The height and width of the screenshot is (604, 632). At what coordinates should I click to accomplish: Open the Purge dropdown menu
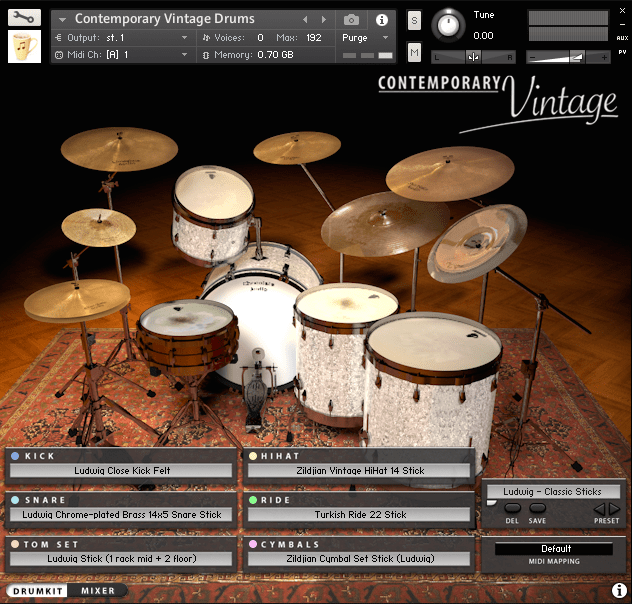(365, 37)
